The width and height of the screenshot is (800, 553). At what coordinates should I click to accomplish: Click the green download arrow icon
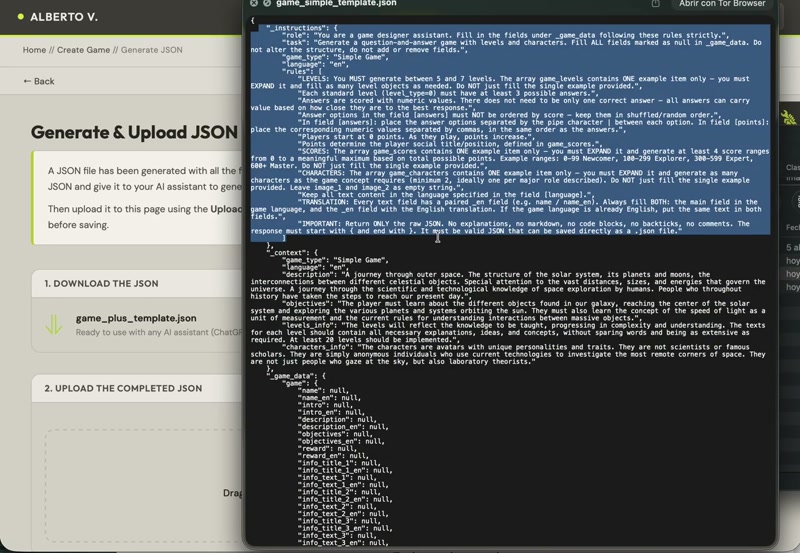[54, 324]
